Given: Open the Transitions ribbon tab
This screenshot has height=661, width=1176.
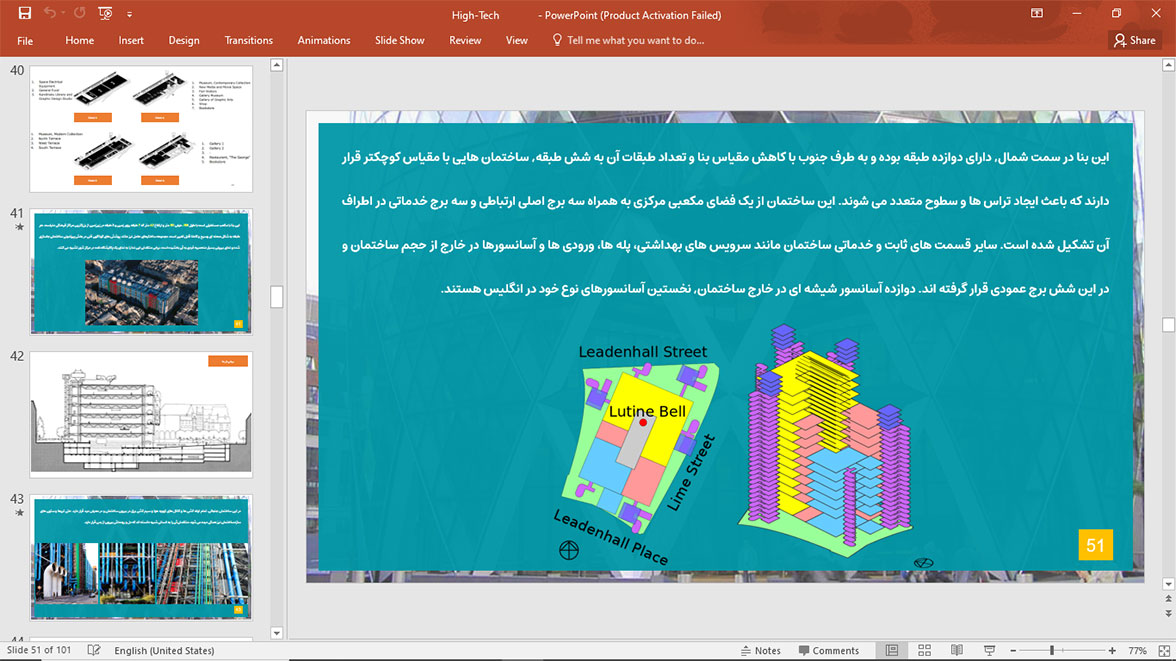Looking at the screenshot, I should (248, 41).
